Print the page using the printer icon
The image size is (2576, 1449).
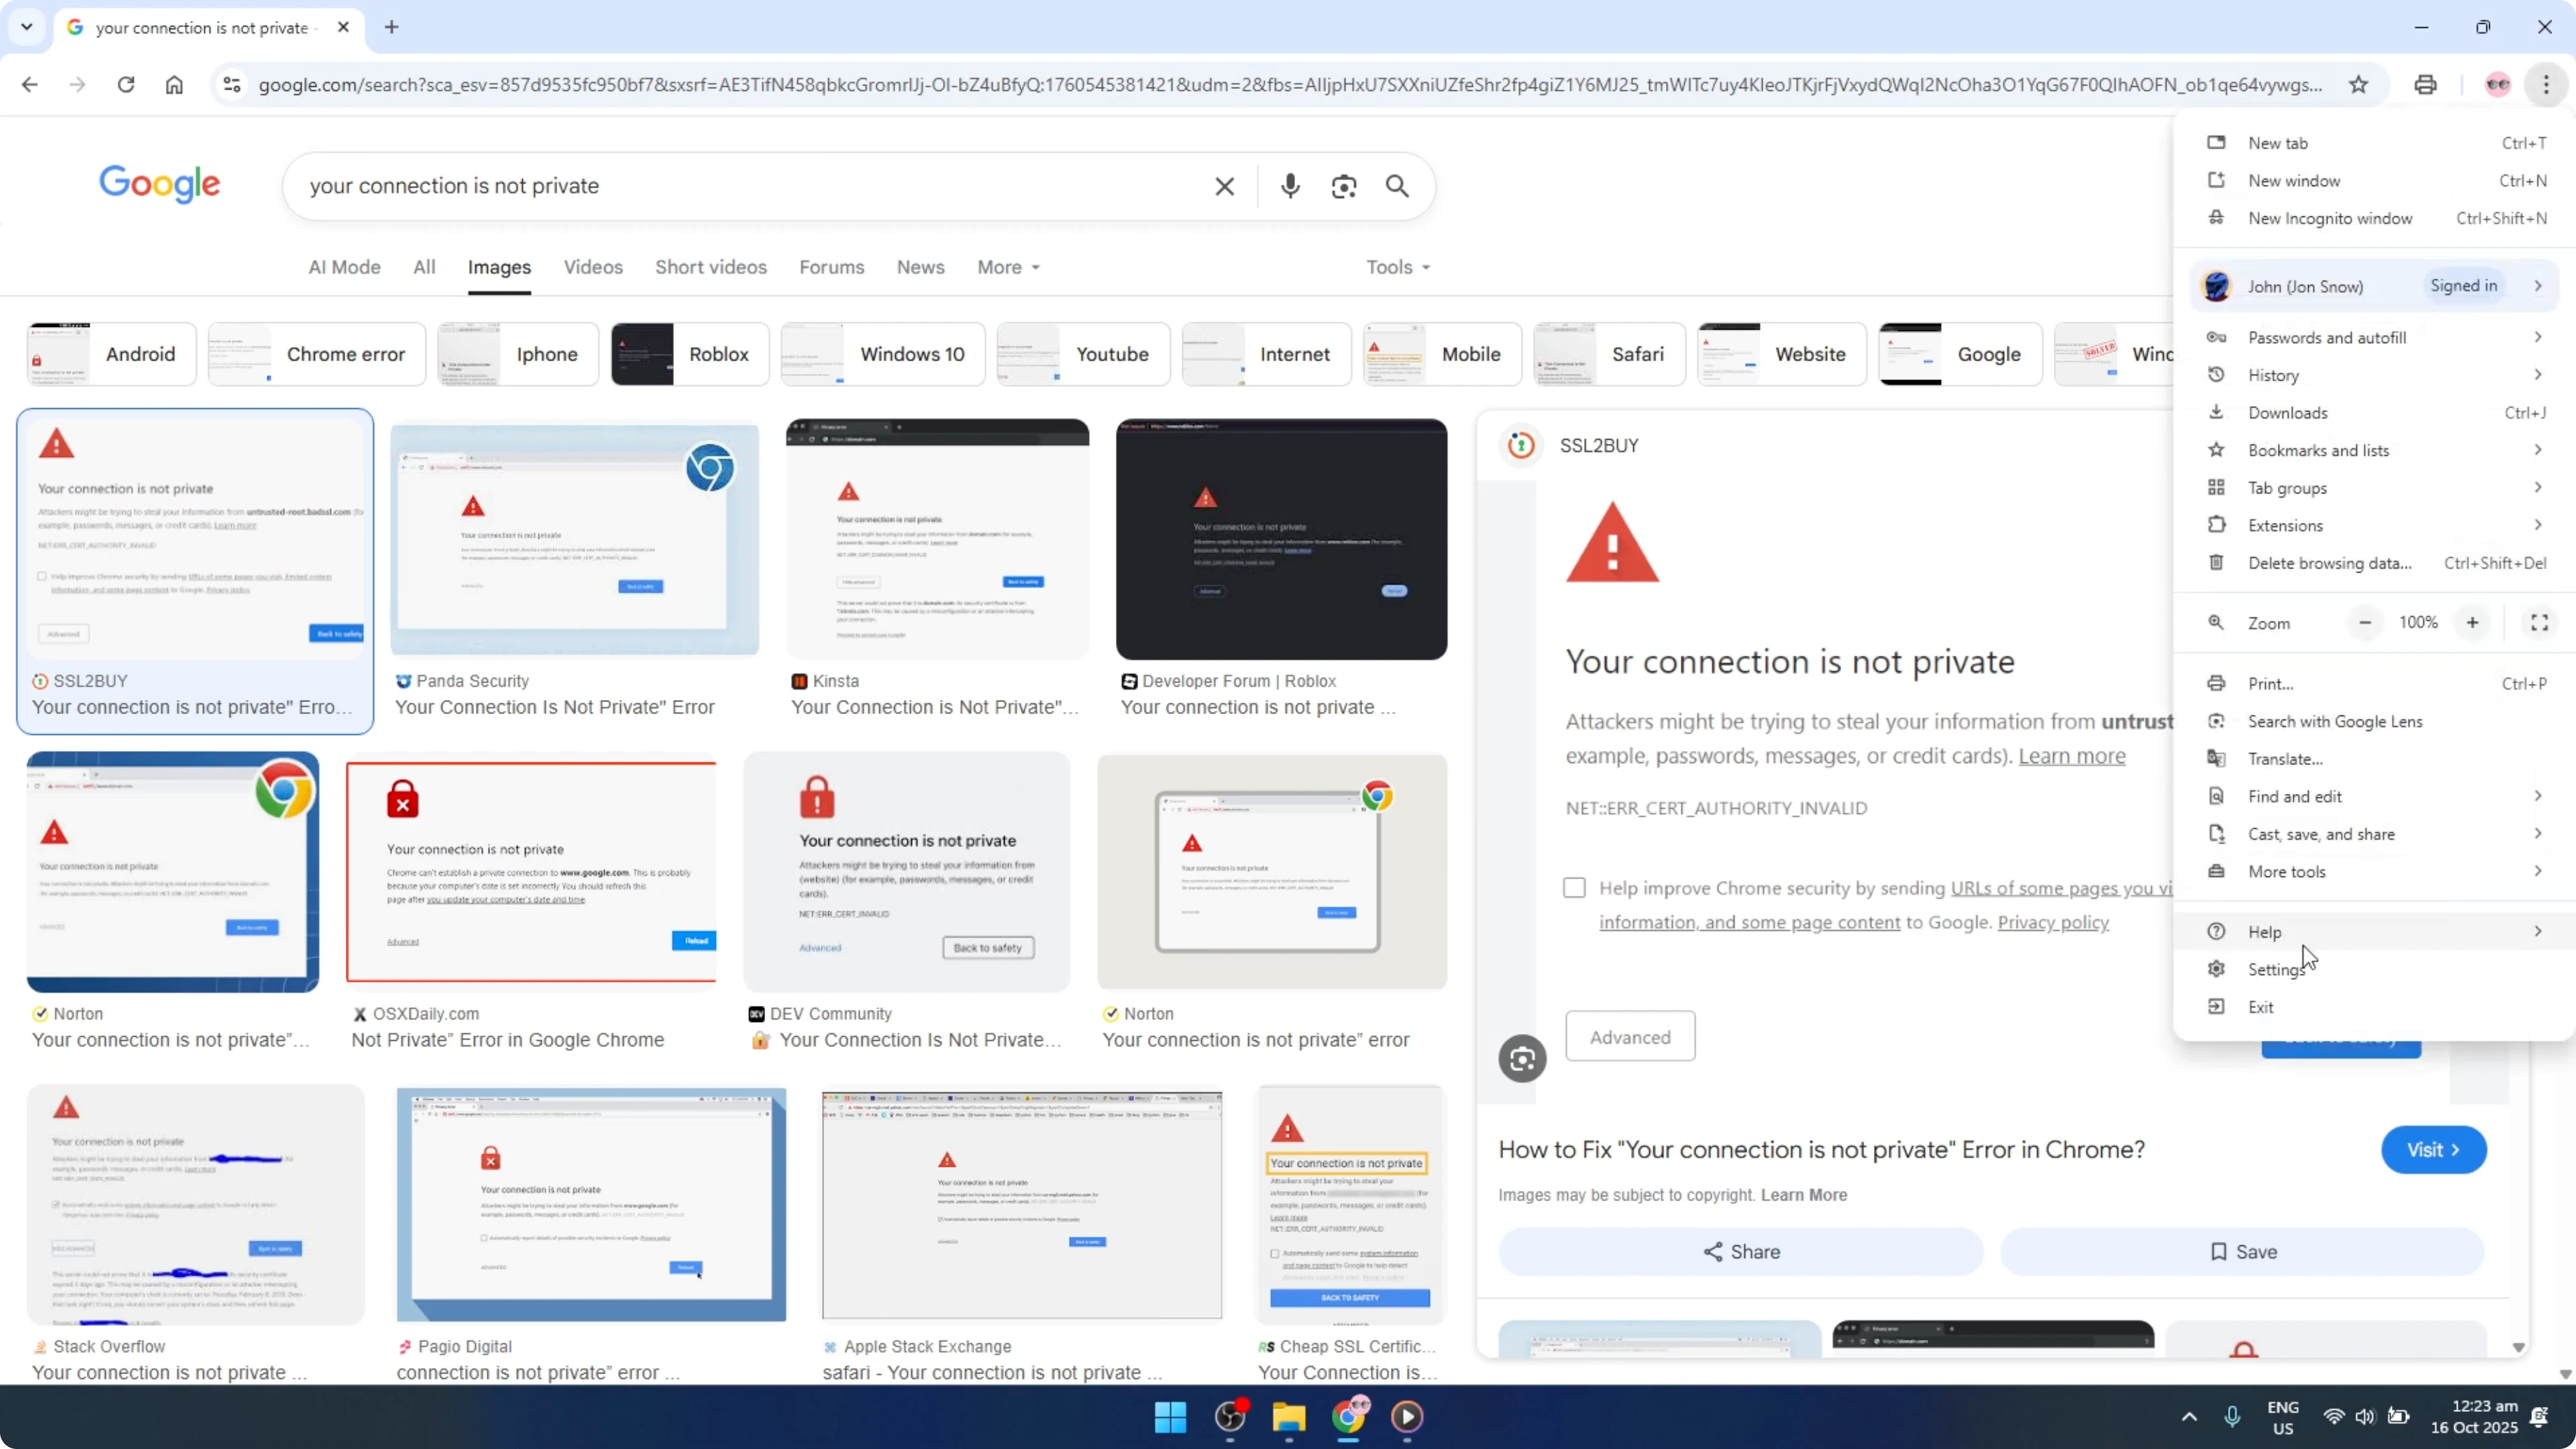(x=2425, y=85)
